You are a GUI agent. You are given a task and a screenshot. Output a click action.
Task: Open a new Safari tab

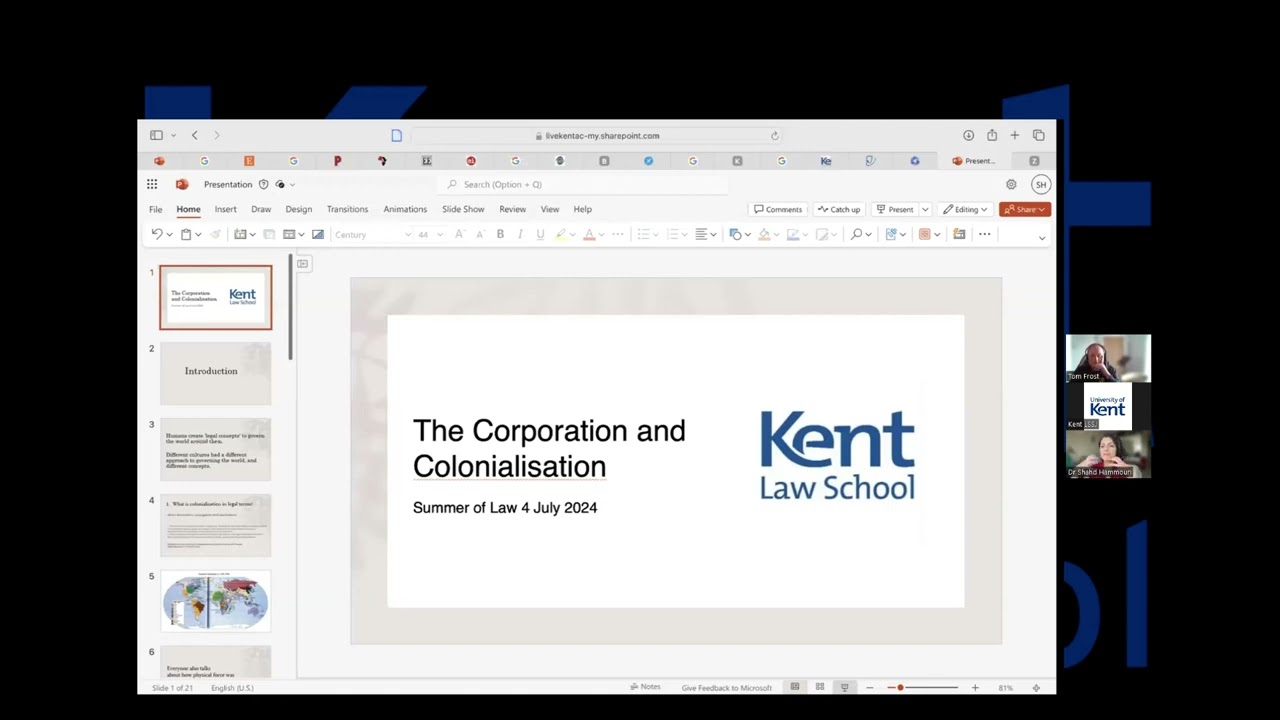tap(1015, 135)
